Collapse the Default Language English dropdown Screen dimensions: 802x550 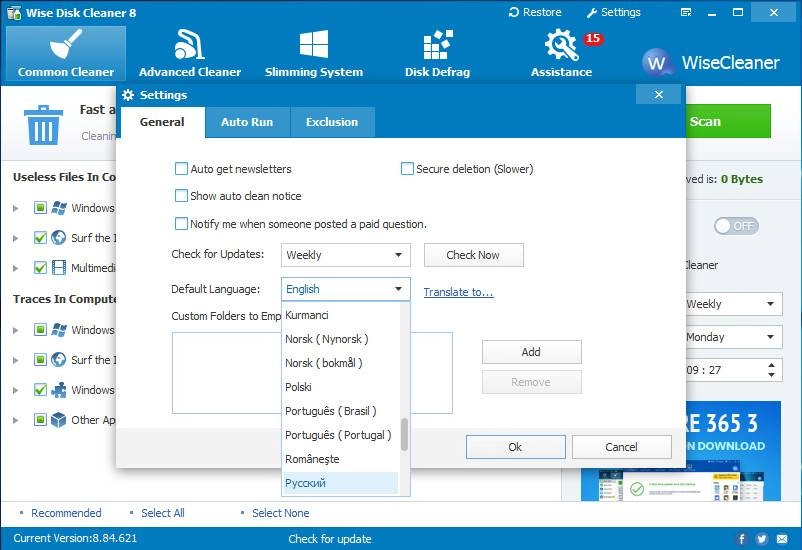point(346,289)
